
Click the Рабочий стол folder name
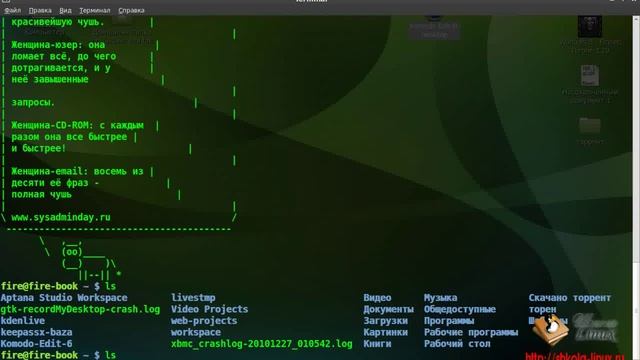coord(457,344)
